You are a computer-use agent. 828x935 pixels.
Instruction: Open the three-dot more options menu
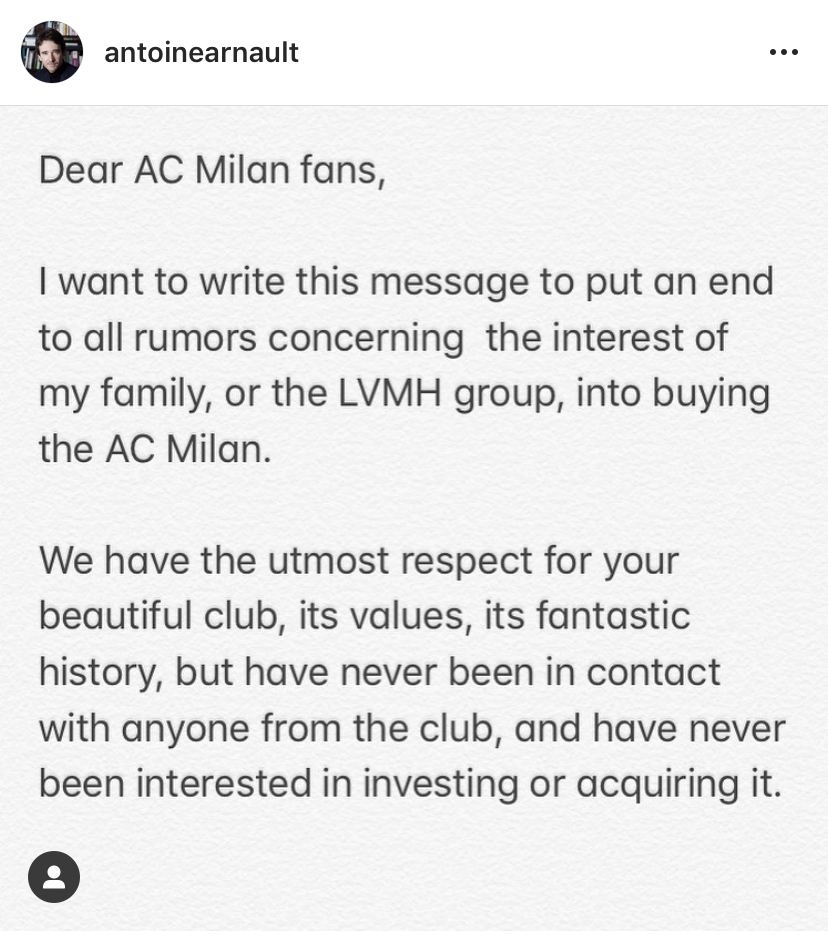pos(783,53)
